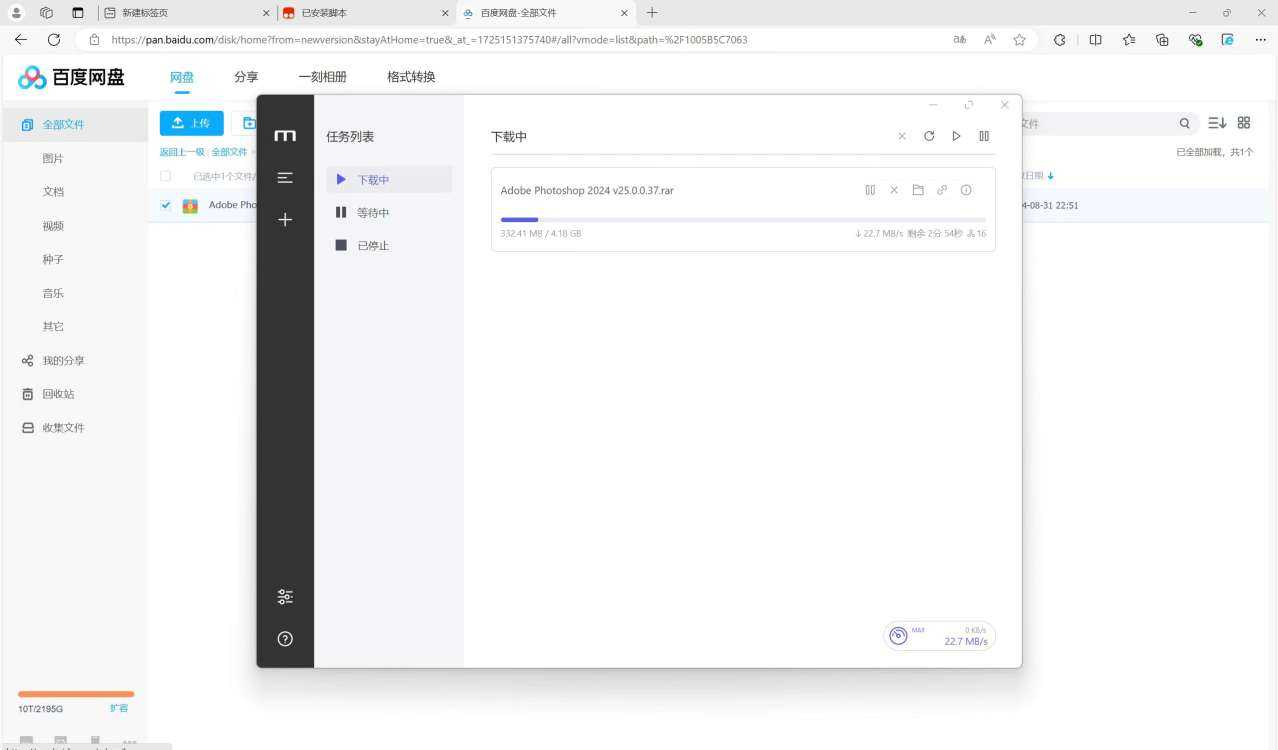The image size is (1278, 750).
Task: Open a new browser tab
Action: coord(652,13)
